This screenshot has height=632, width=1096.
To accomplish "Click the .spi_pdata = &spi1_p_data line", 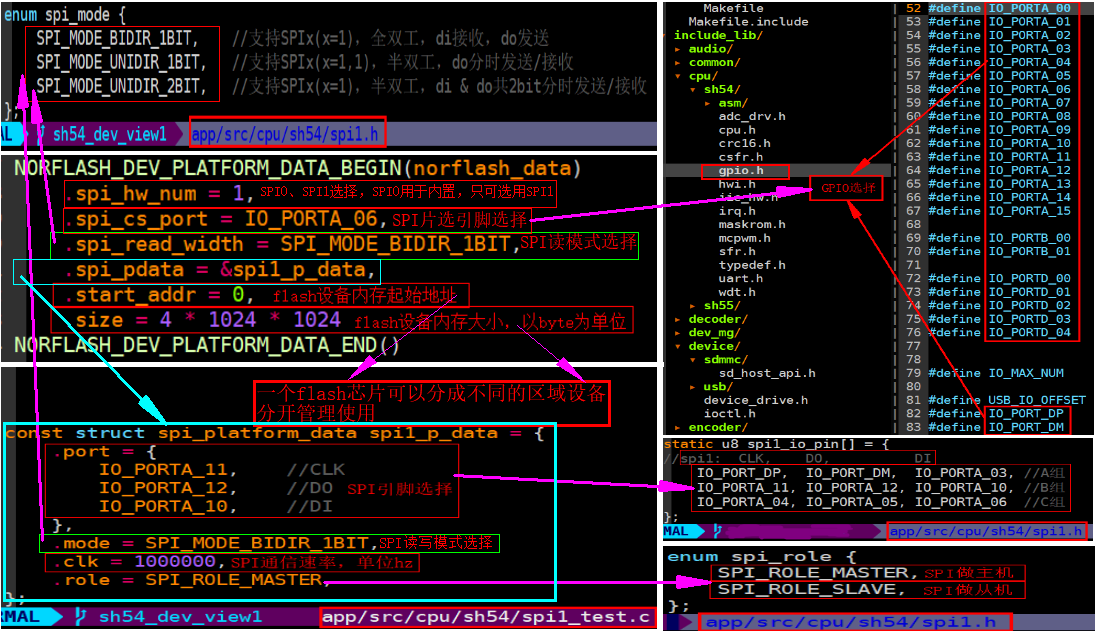I will 221,269.
